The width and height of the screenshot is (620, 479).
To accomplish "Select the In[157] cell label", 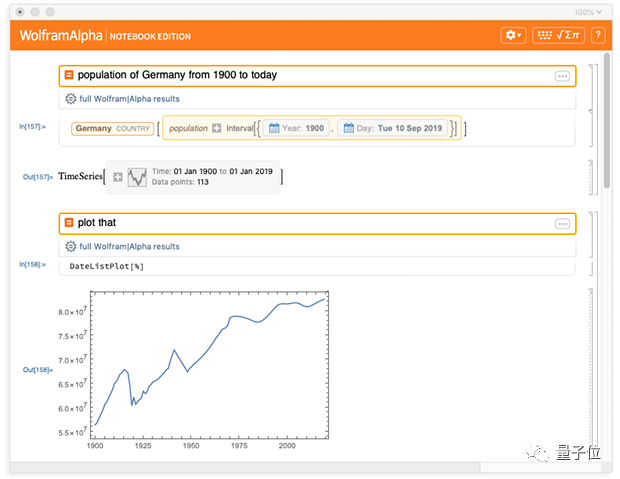I will click(32, 127).
